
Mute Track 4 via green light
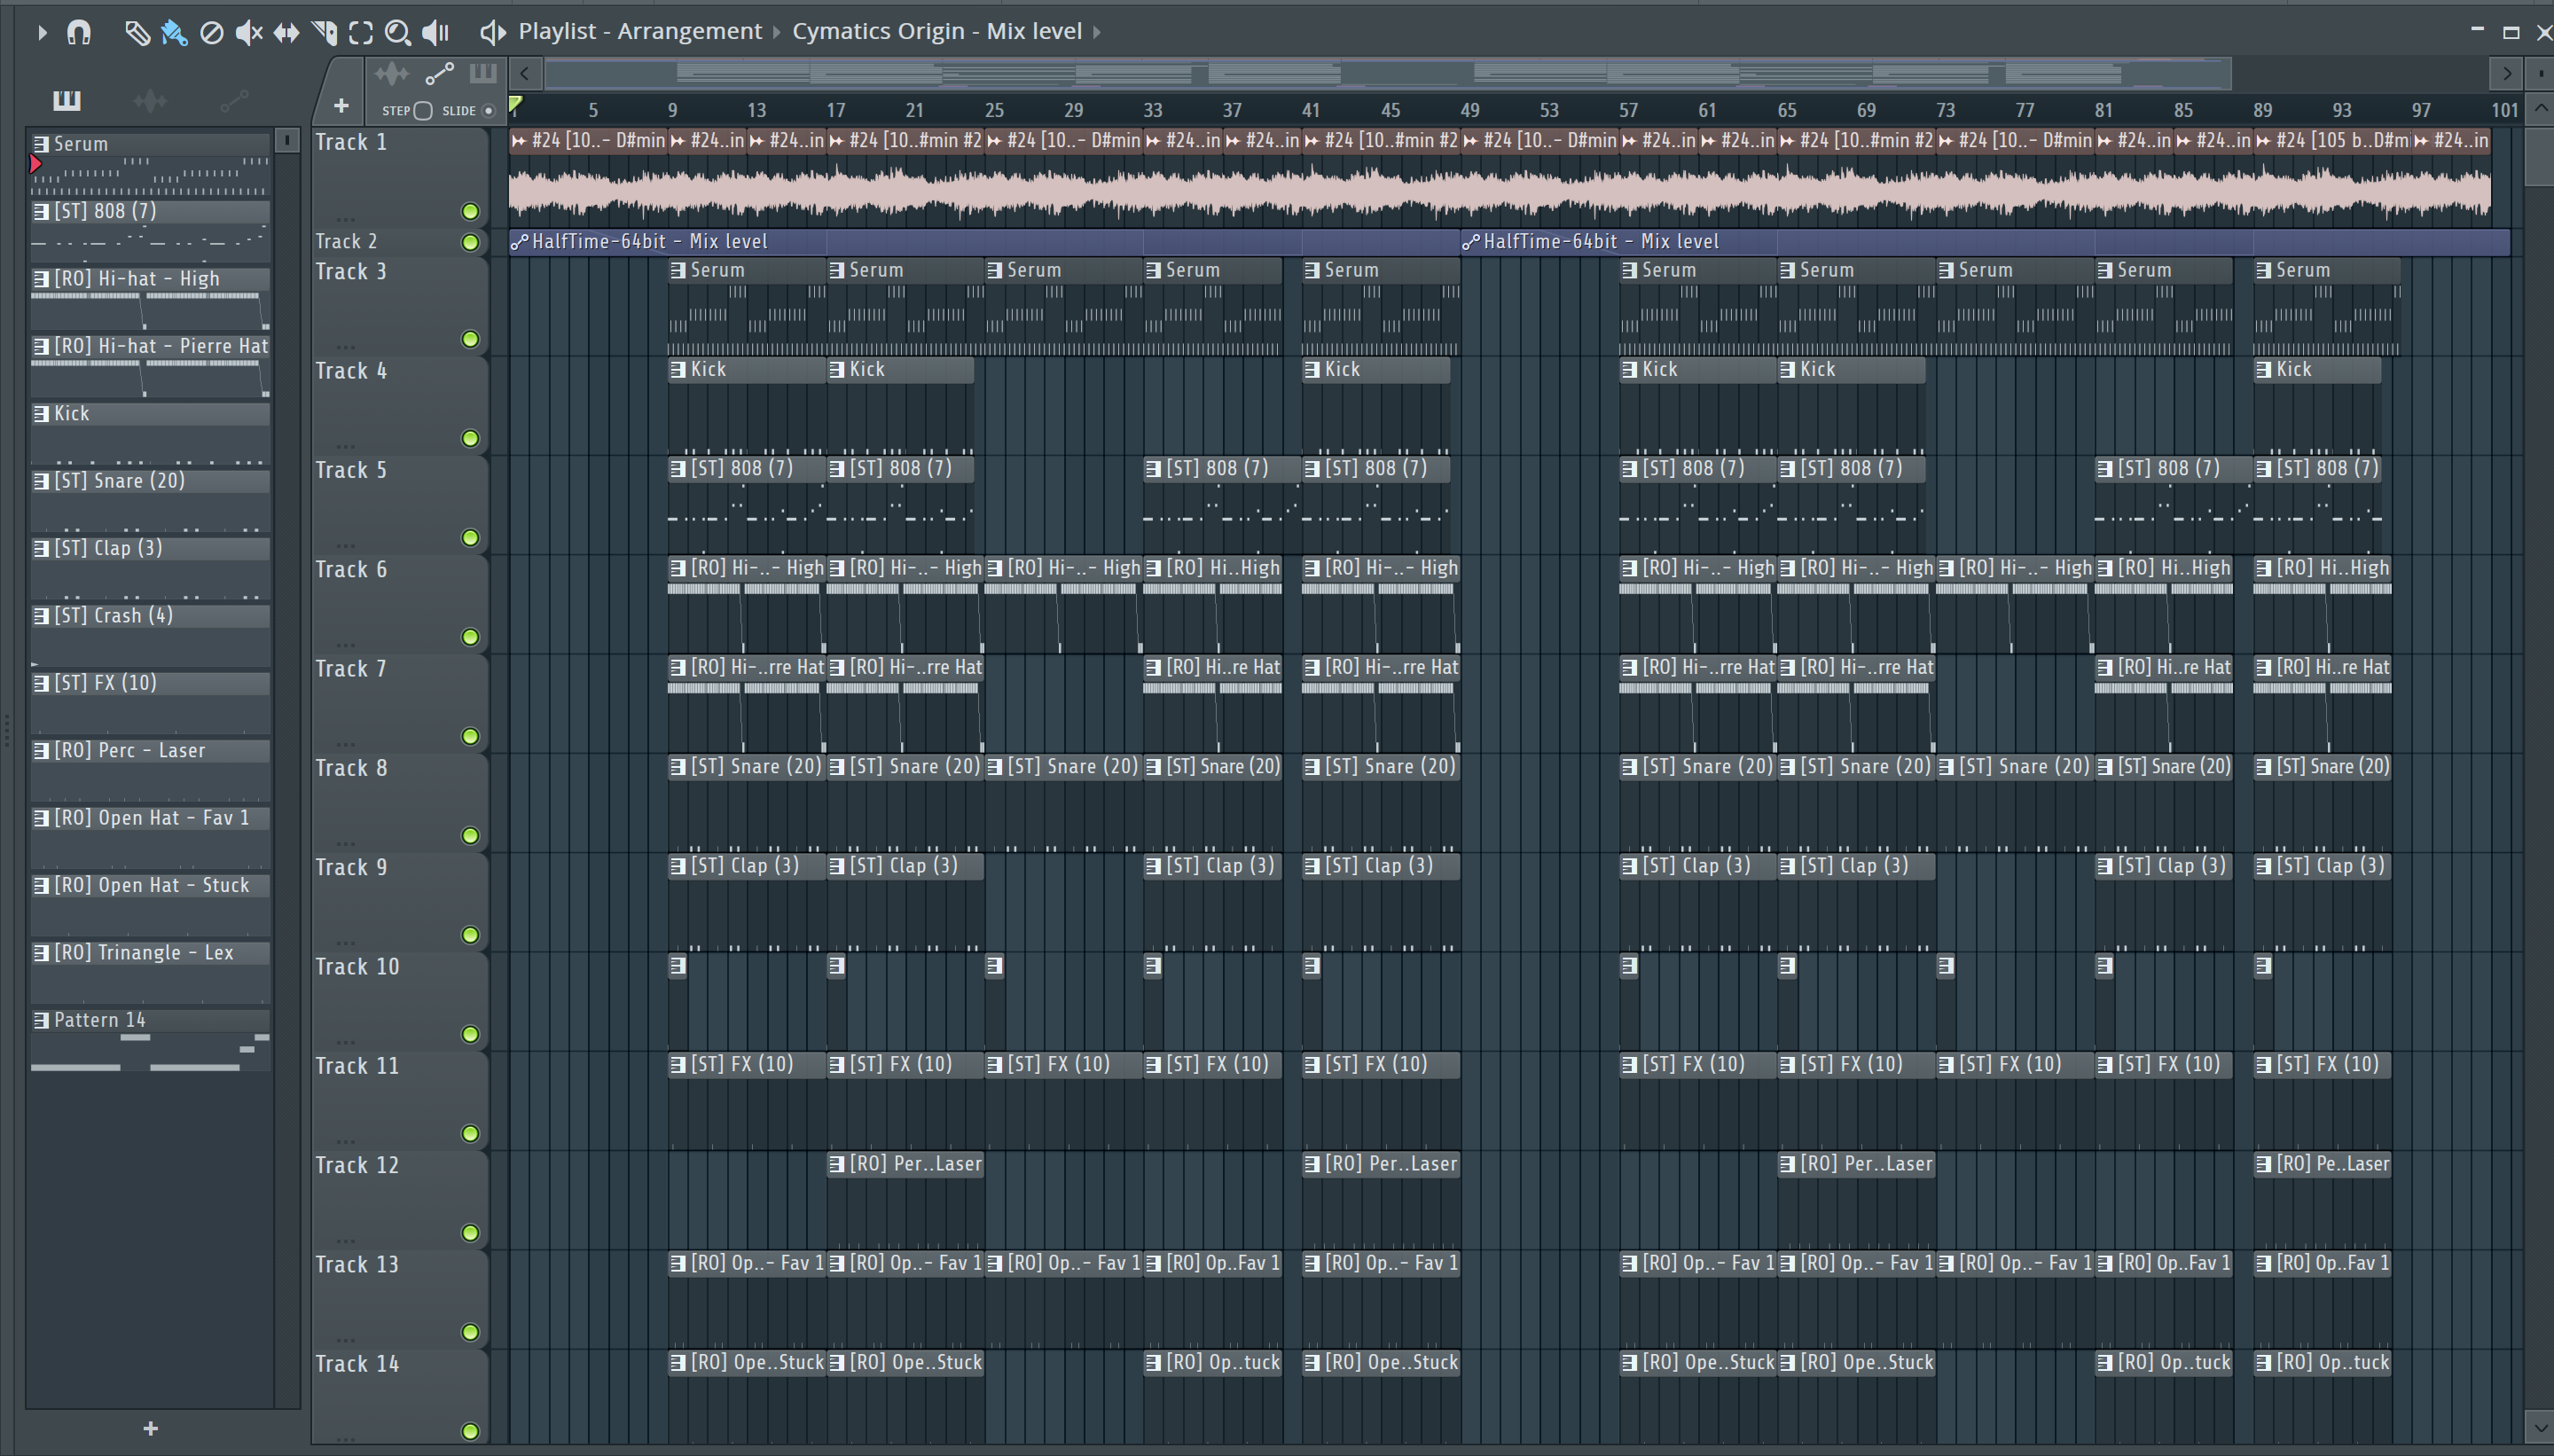470,438
